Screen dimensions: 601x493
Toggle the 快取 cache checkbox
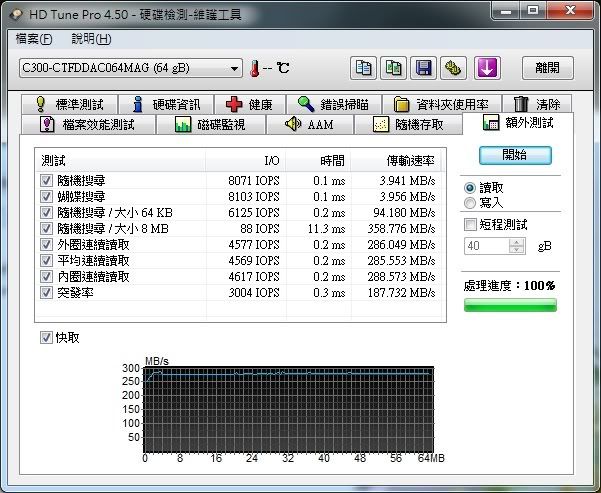tap(46, 338)
